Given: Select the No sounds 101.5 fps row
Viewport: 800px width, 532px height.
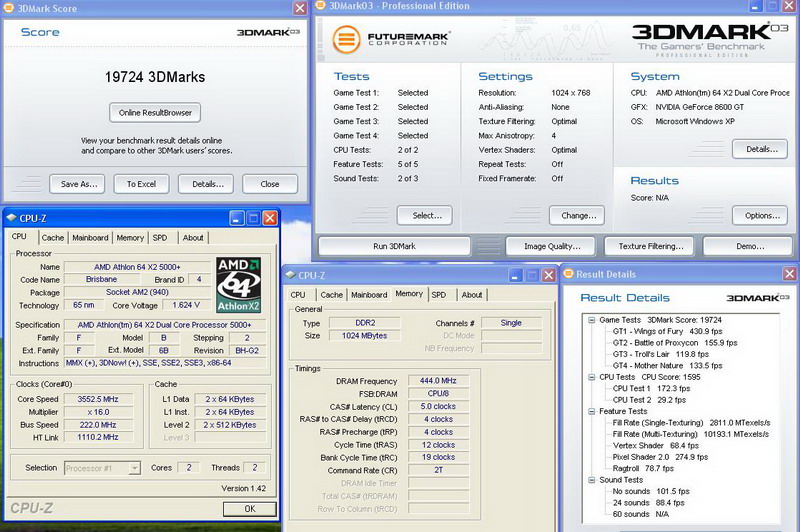Looking at the screenshot, I should (651, 491).
